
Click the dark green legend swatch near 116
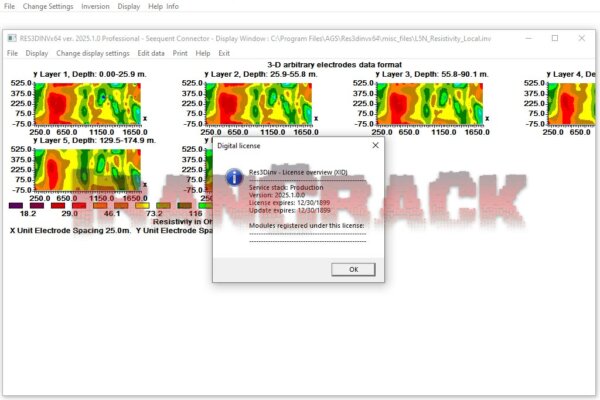pos(184,206)
